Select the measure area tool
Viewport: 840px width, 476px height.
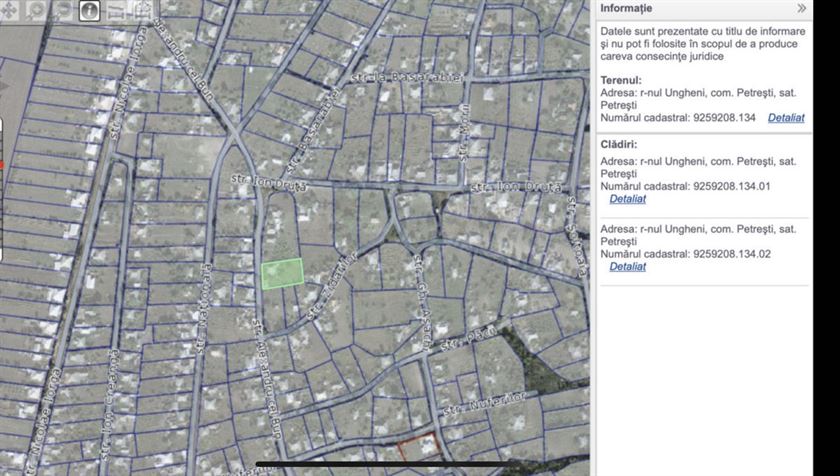(142, 11)
